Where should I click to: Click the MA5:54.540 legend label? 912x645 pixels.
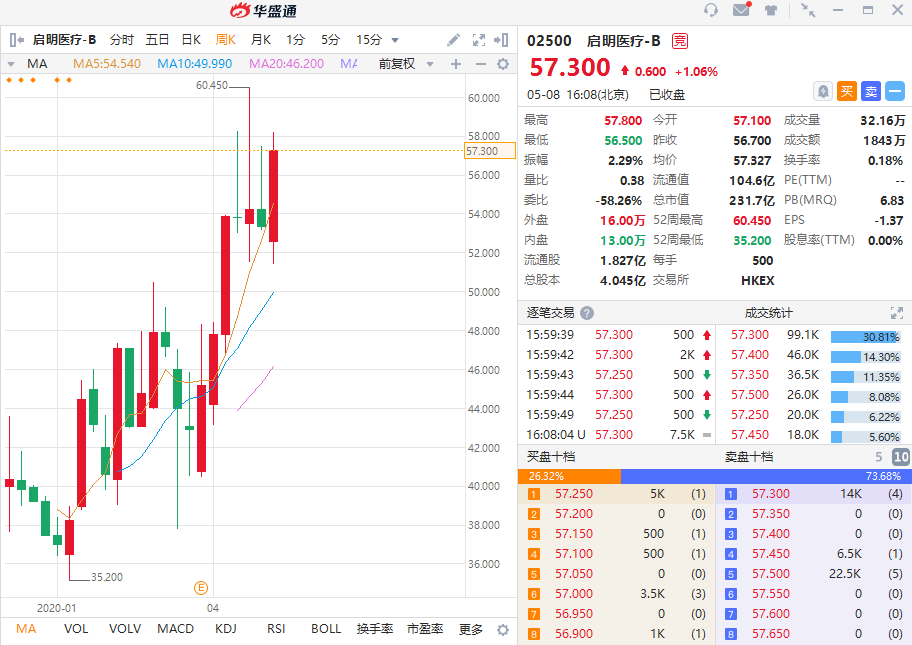(106, 64)
